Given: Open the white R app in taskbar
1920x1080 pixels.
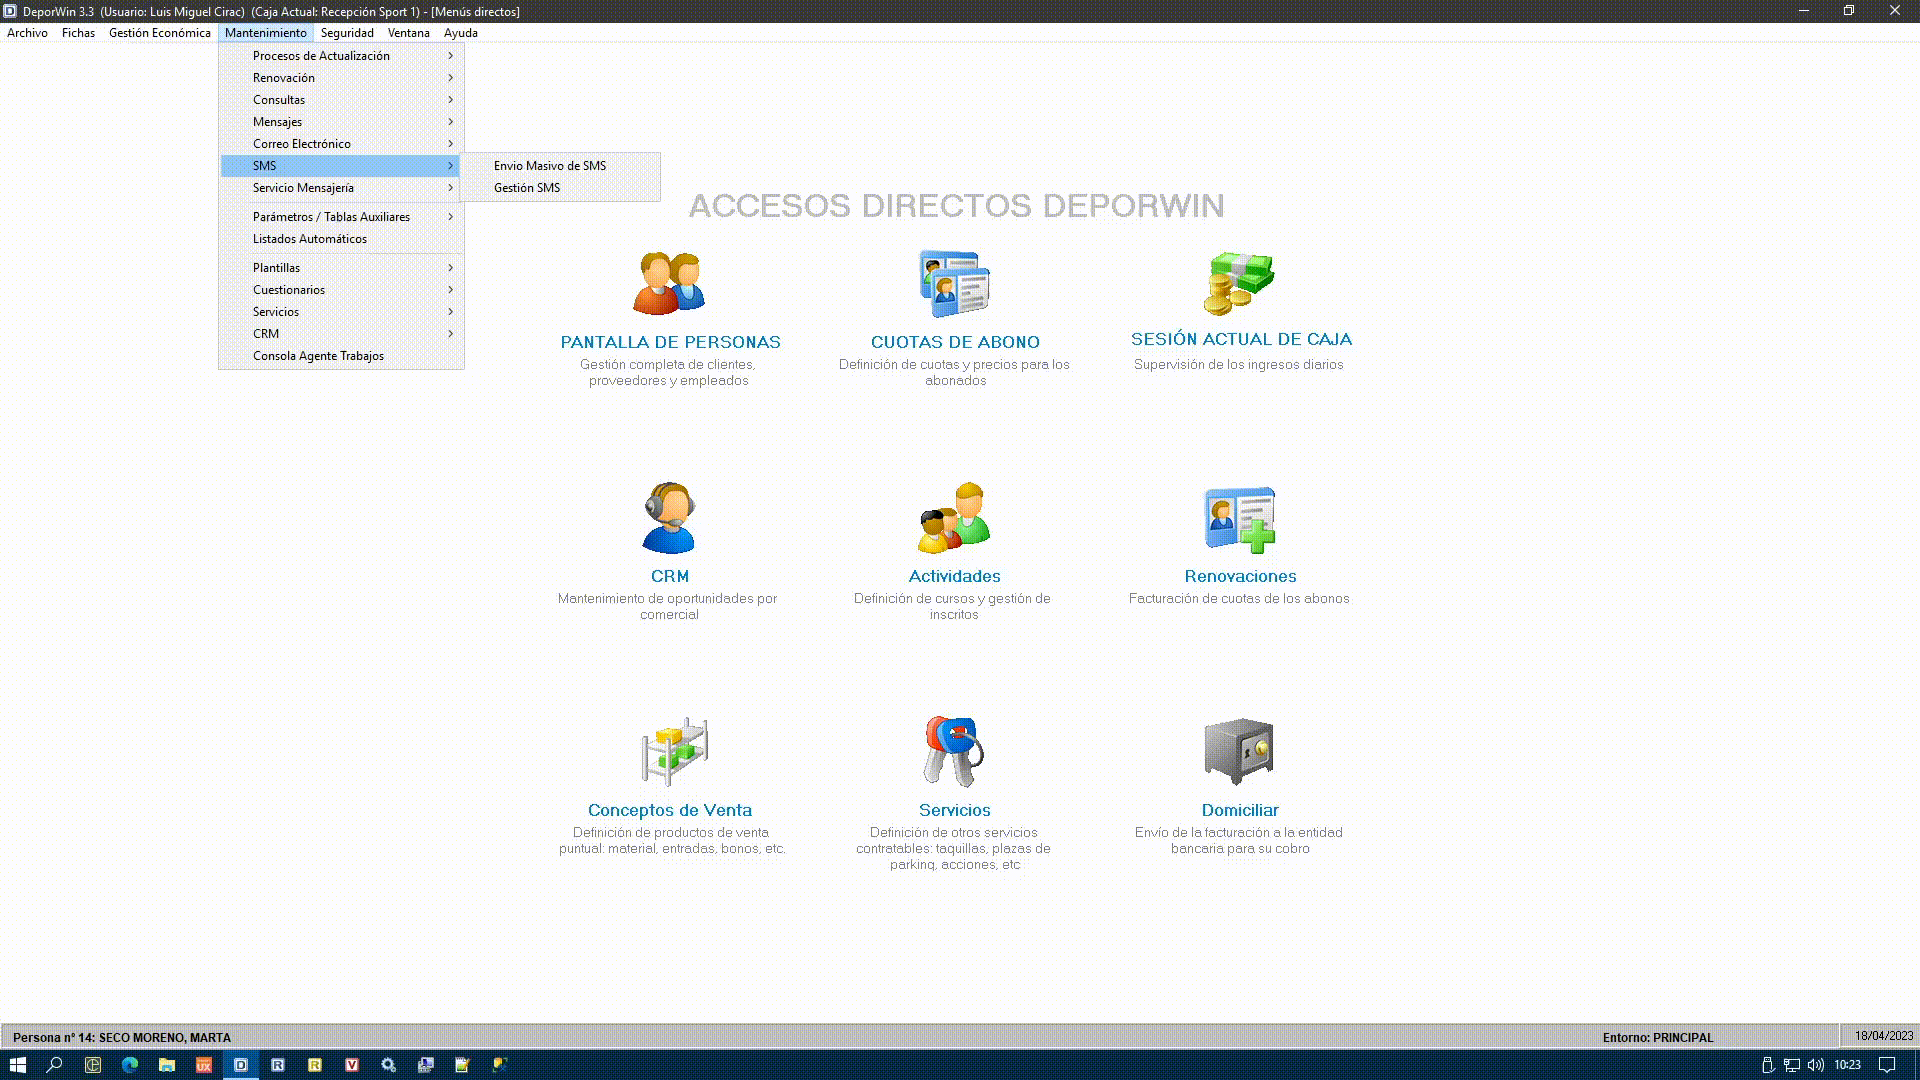Looking at the screenshot, I should [x=278, y=1065].
